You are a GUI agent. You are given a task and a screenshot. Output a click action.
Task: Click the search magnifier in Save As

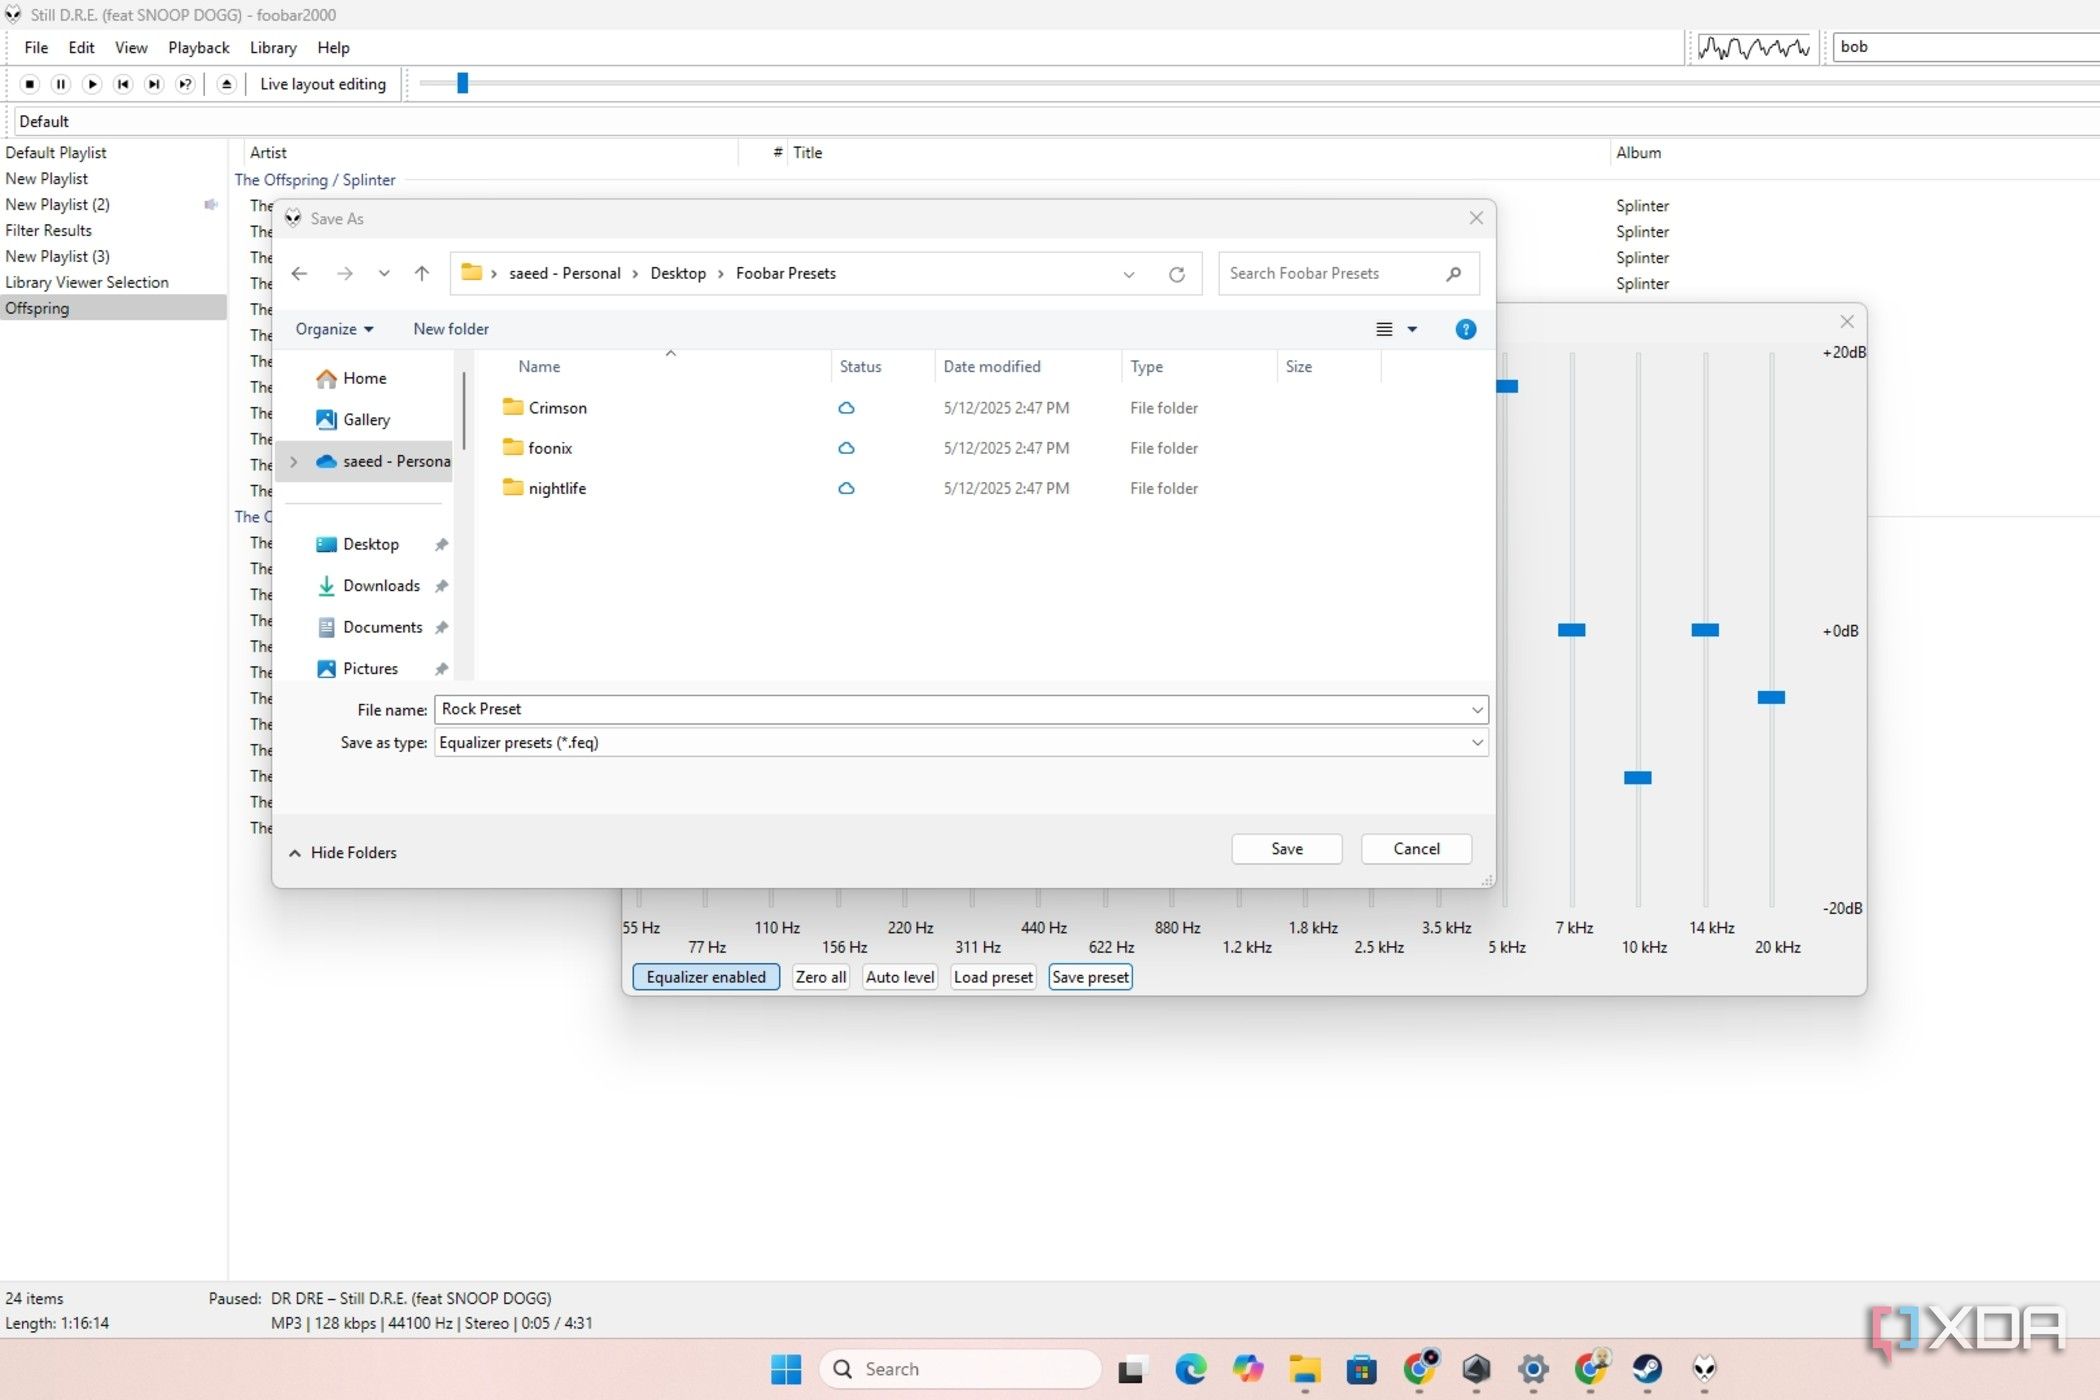pos(1453,273)
